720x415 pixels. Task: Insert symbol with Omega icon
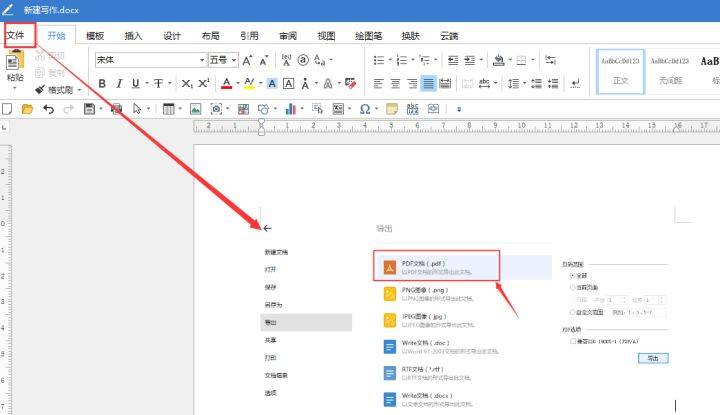tap(365, 109)
